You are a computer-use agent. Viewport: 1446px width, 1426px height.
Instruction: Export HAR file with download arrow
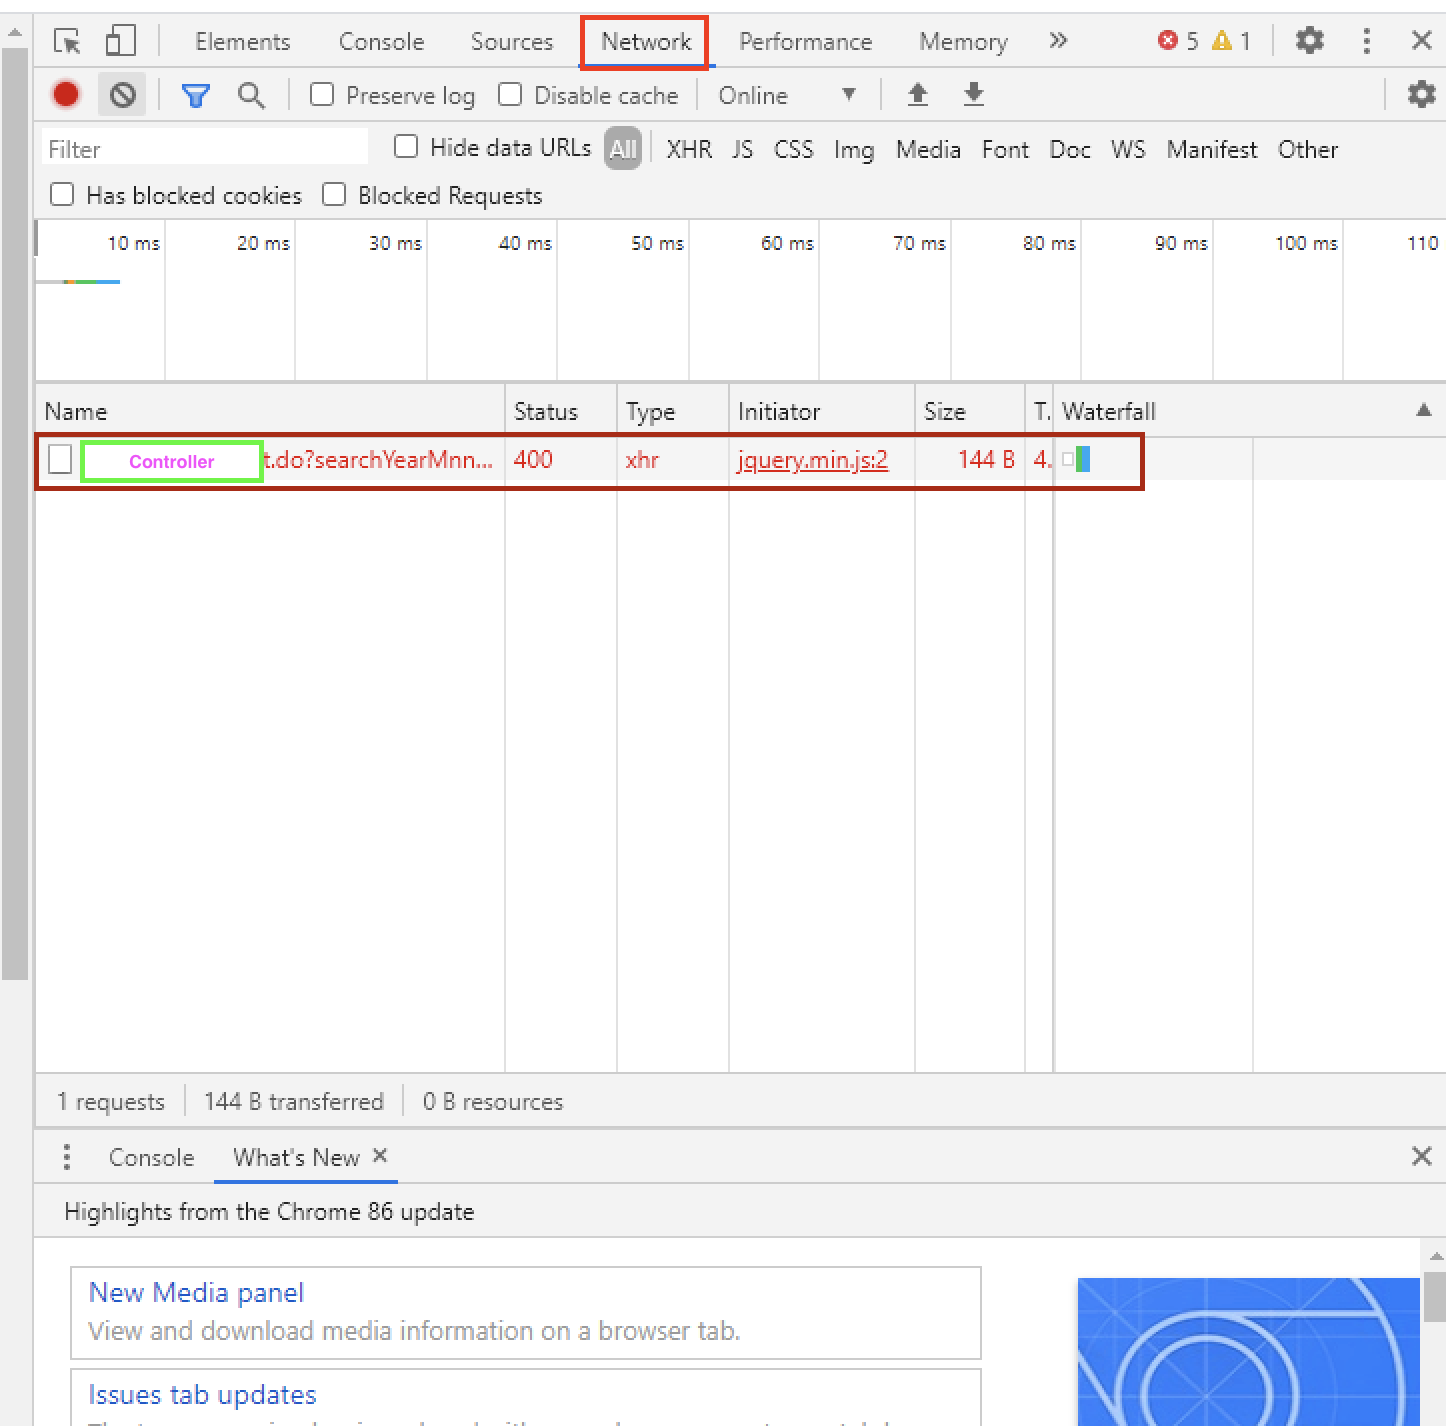(x=973, y=95)
